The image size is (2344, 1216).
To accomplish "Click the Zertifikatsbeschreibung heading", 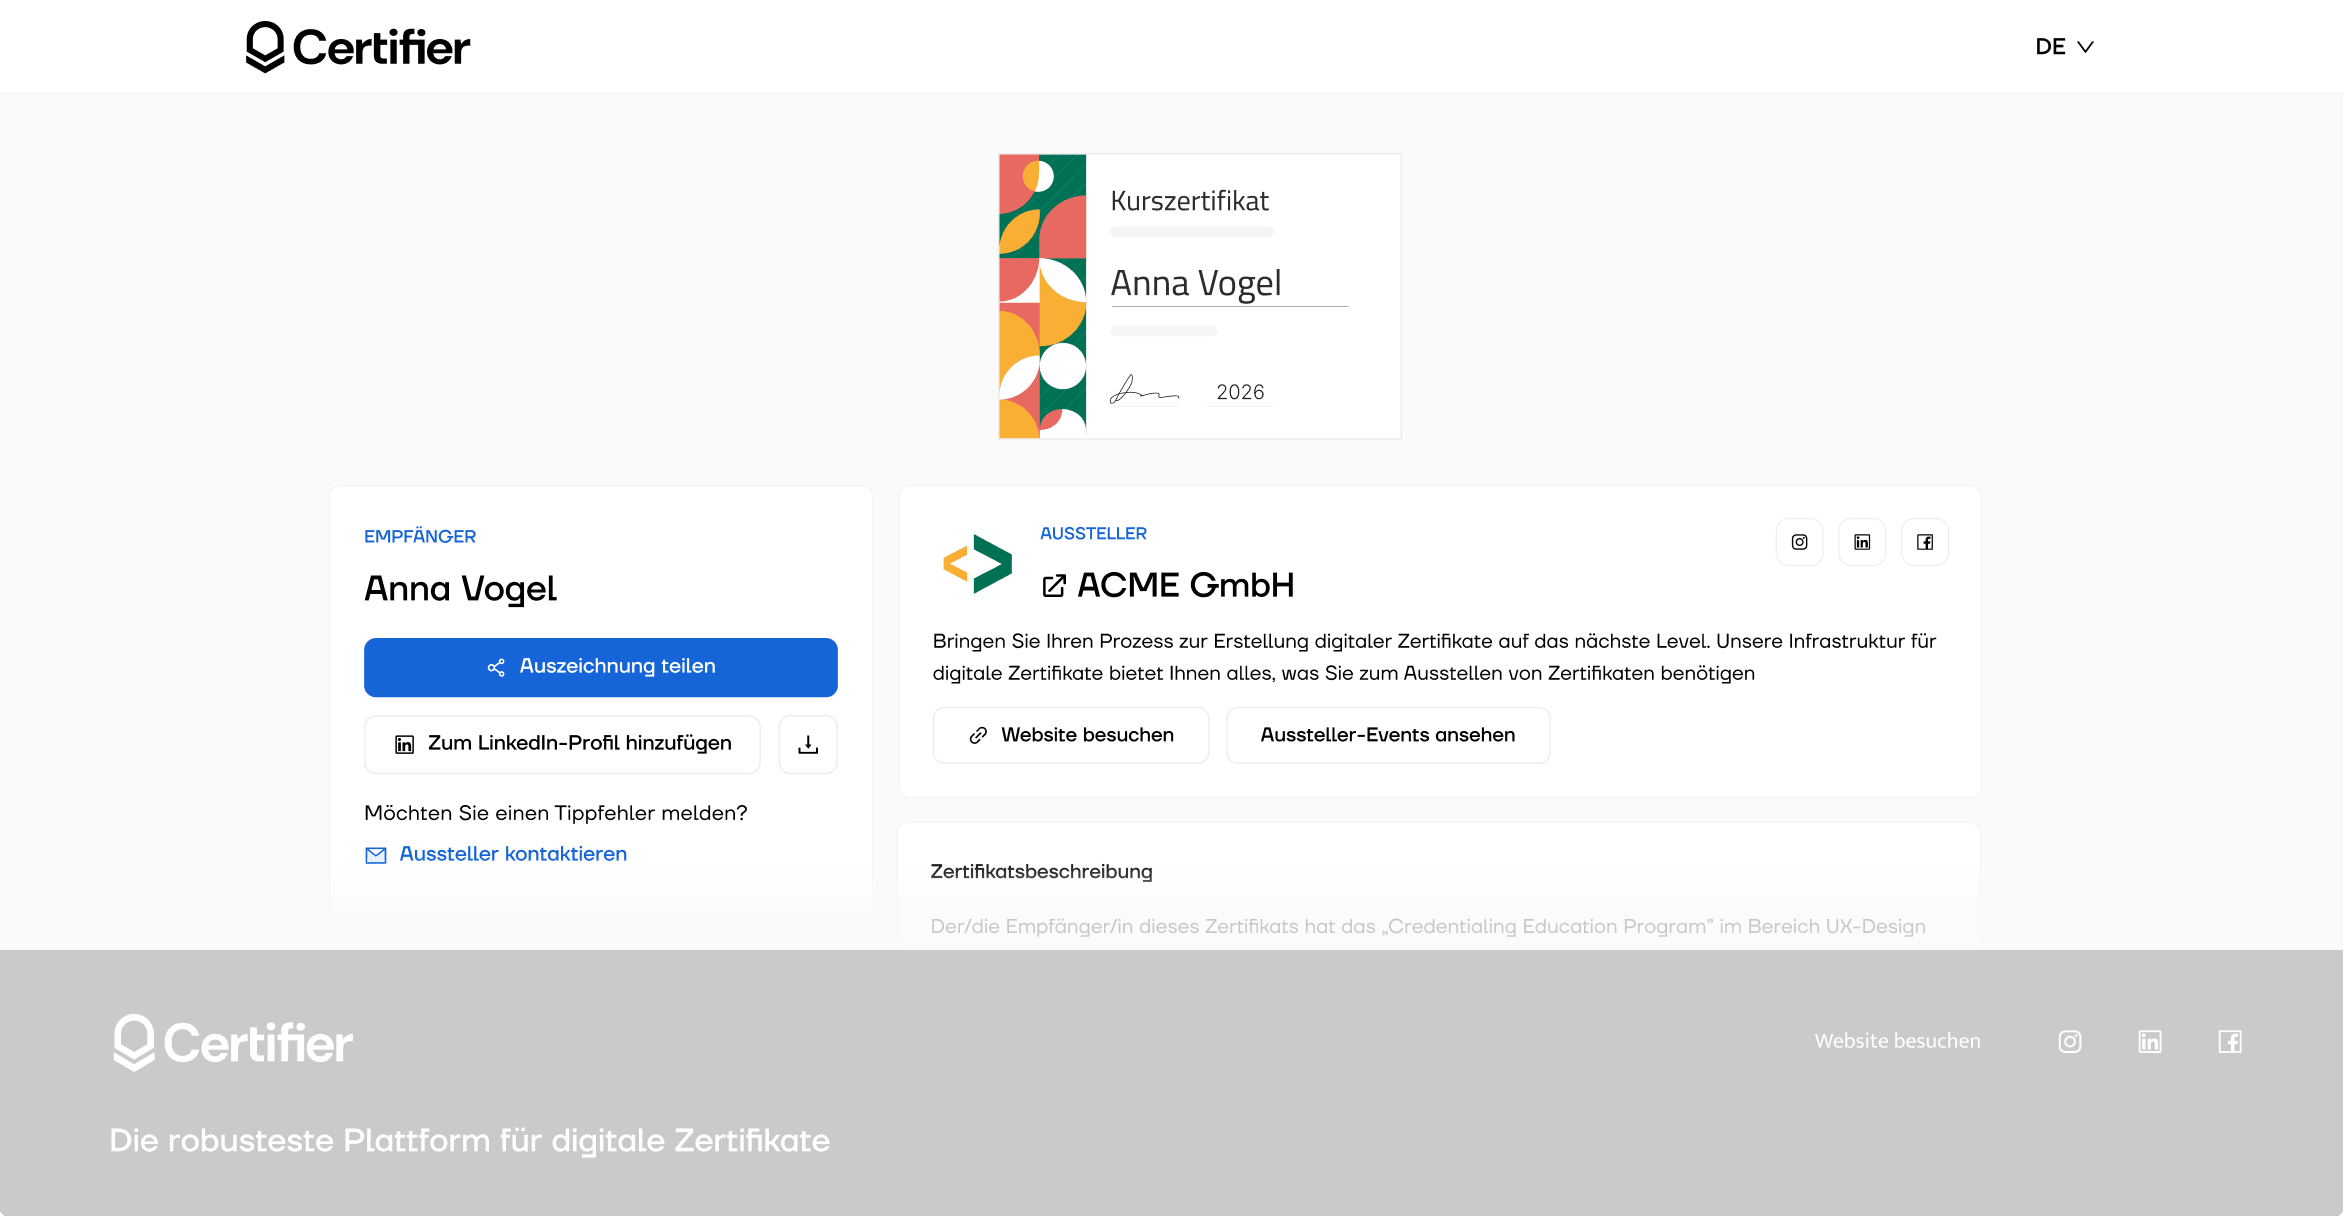I will [1041, 871].
